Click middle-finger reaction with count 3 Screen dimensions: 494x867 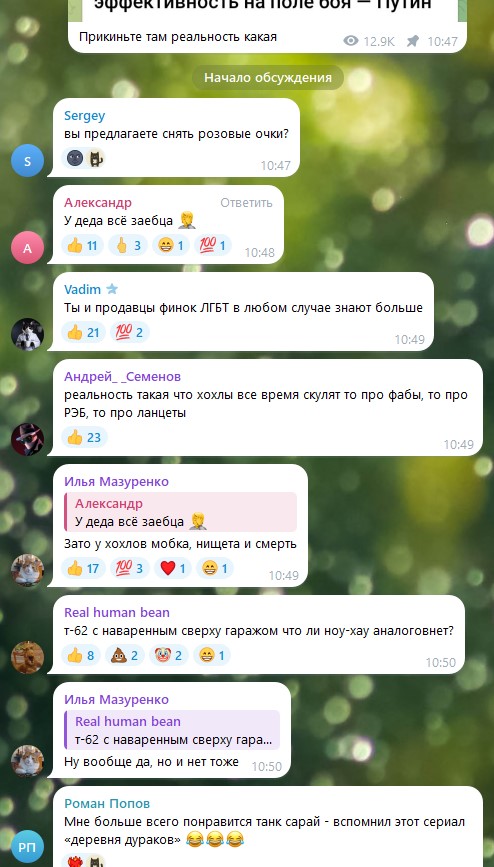tap(128, 245)
